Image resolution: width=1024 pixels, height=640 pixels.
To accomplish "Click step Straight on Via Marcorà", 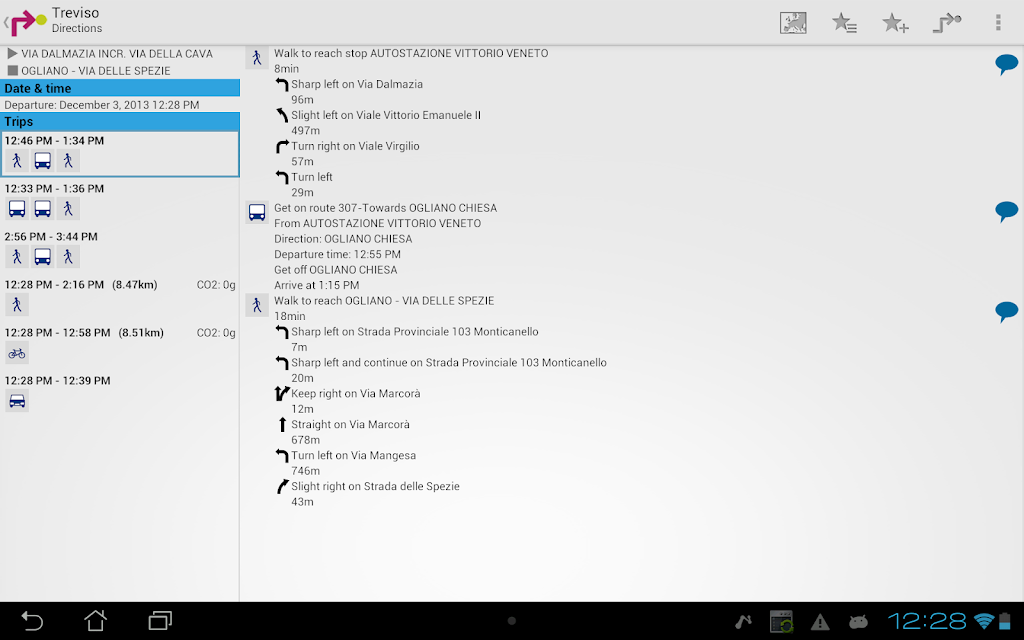I will coord(351,424).
